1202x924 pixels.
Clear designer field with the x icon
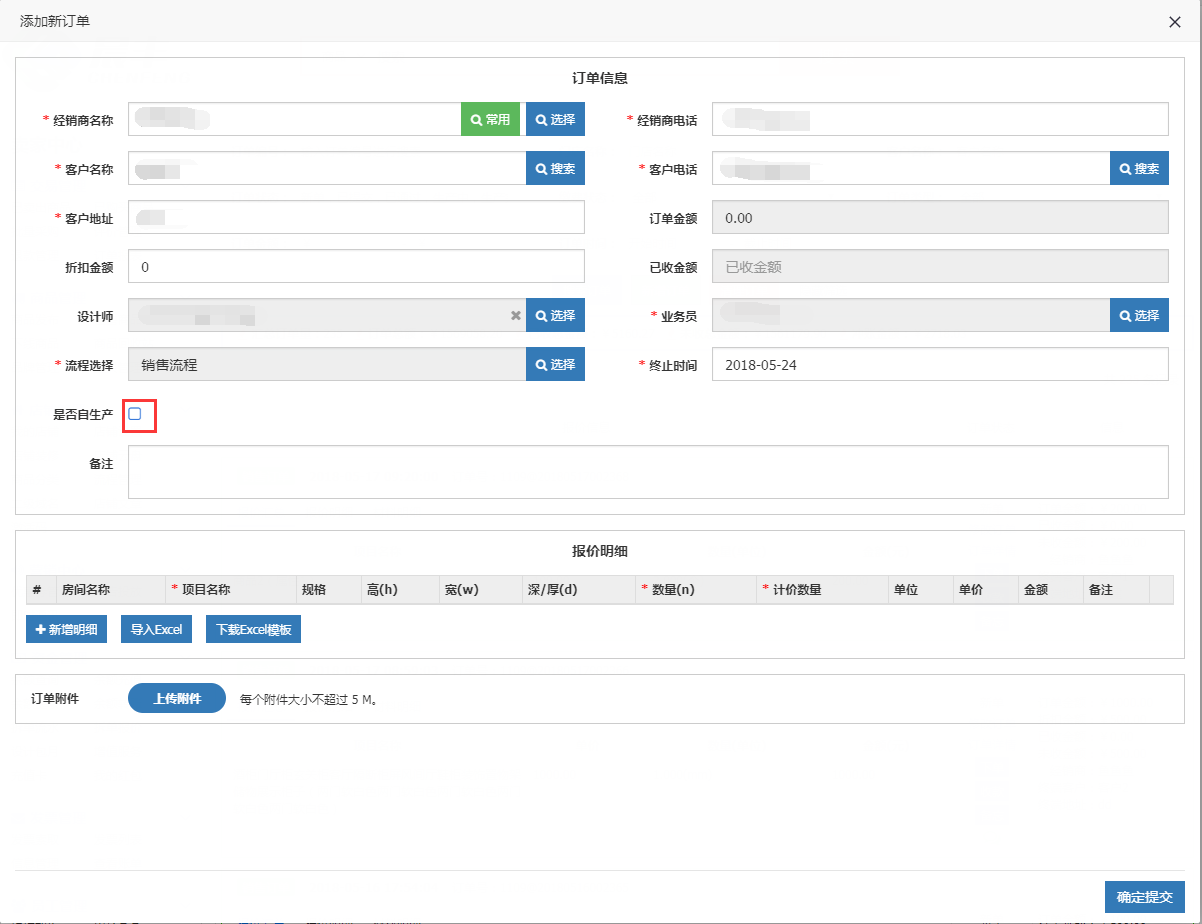pos(516,315)
